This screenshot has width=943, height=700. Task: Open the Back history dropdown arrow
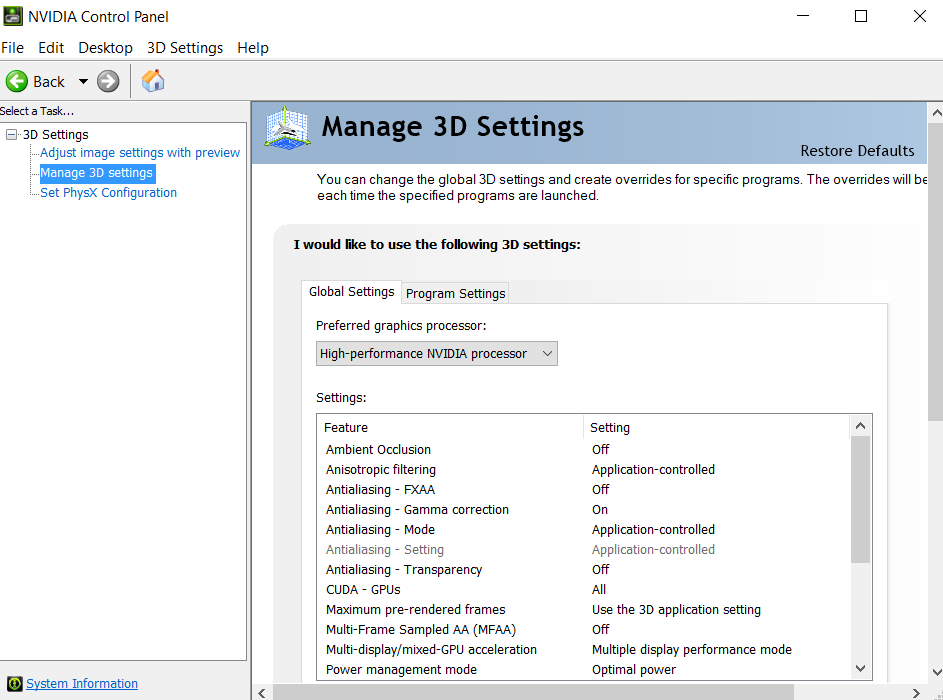pos(83,81)
